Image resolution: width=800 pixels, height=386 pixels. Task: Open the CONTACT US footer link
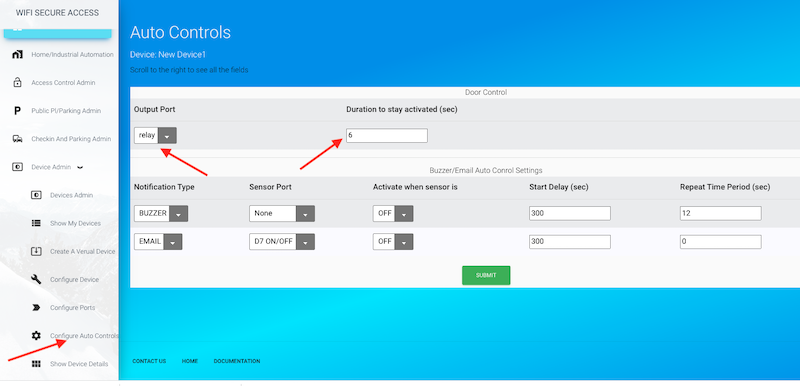point(149,361)
